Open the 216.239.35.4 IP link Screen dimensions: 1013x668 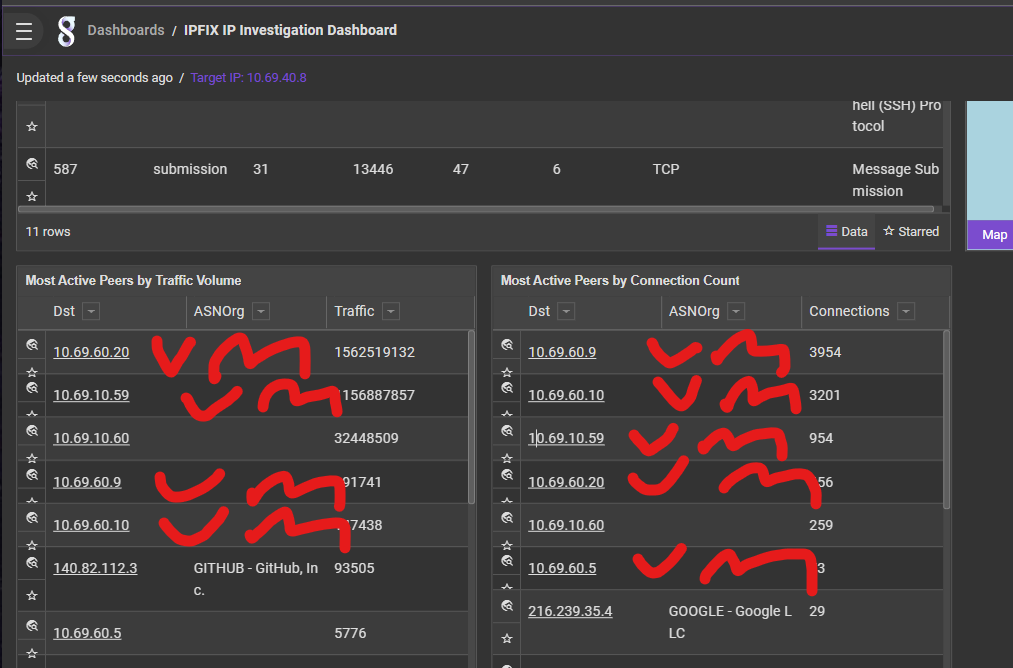570,611
